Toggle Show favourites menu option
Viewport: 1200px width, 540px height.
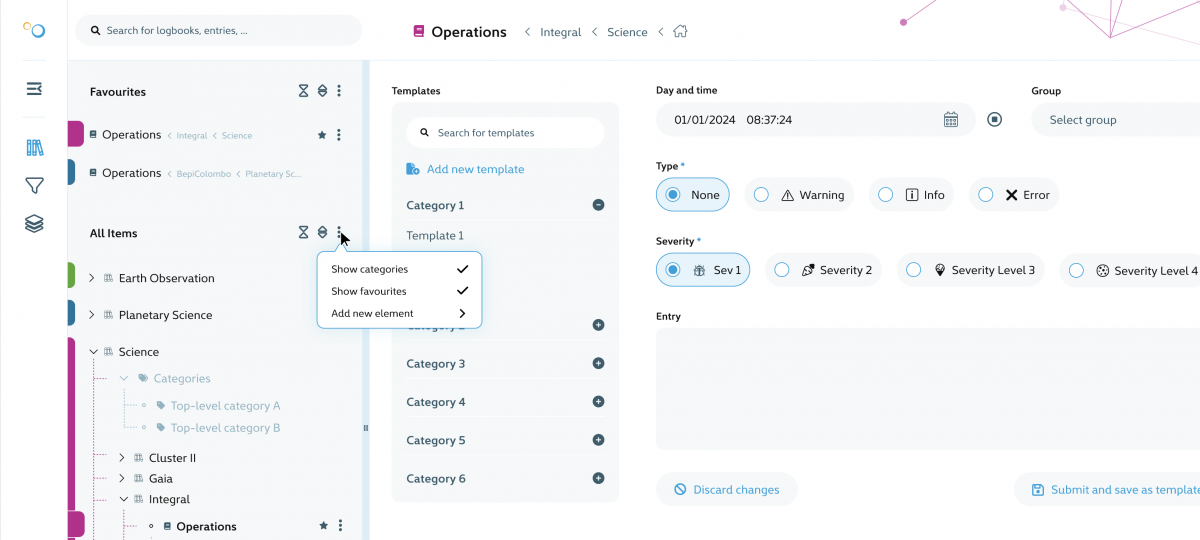(x=399, y=291)
